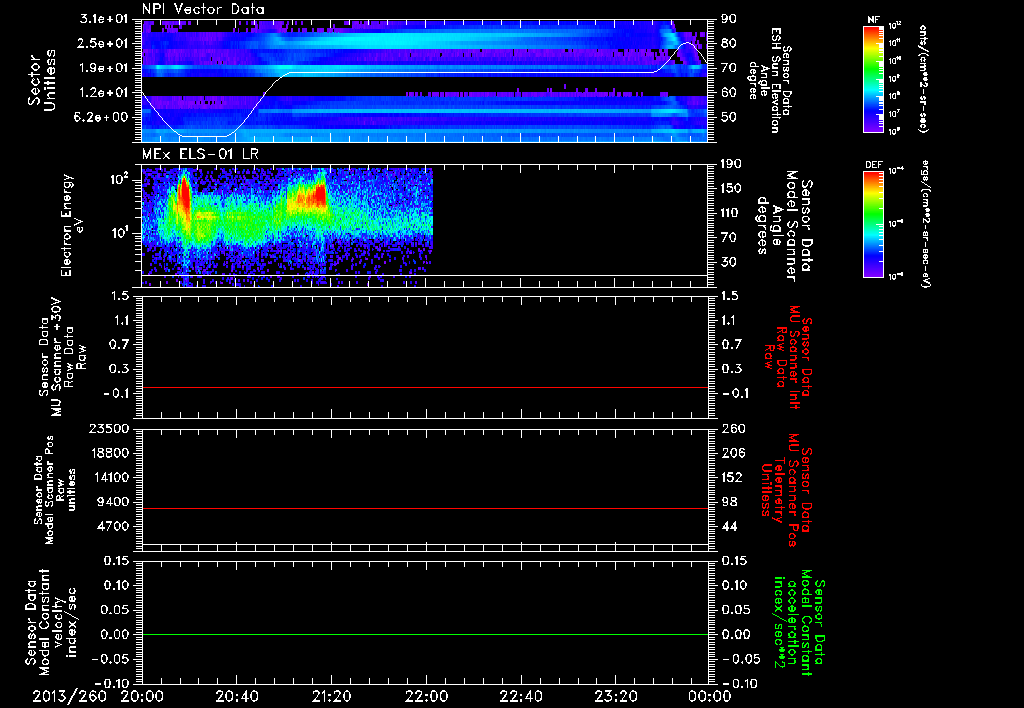Click the 22:40 time tick label
This screenshot has height=708, width=1024.
coord(520,696)
